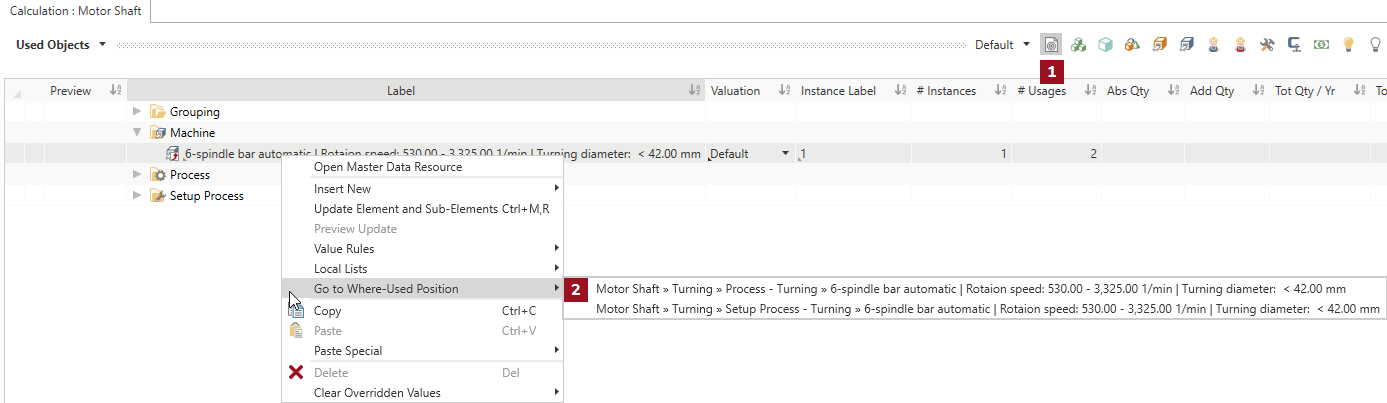Choose Open Master Data Resource from context menu
1387x403 pixels.
[x=388, y=167]
